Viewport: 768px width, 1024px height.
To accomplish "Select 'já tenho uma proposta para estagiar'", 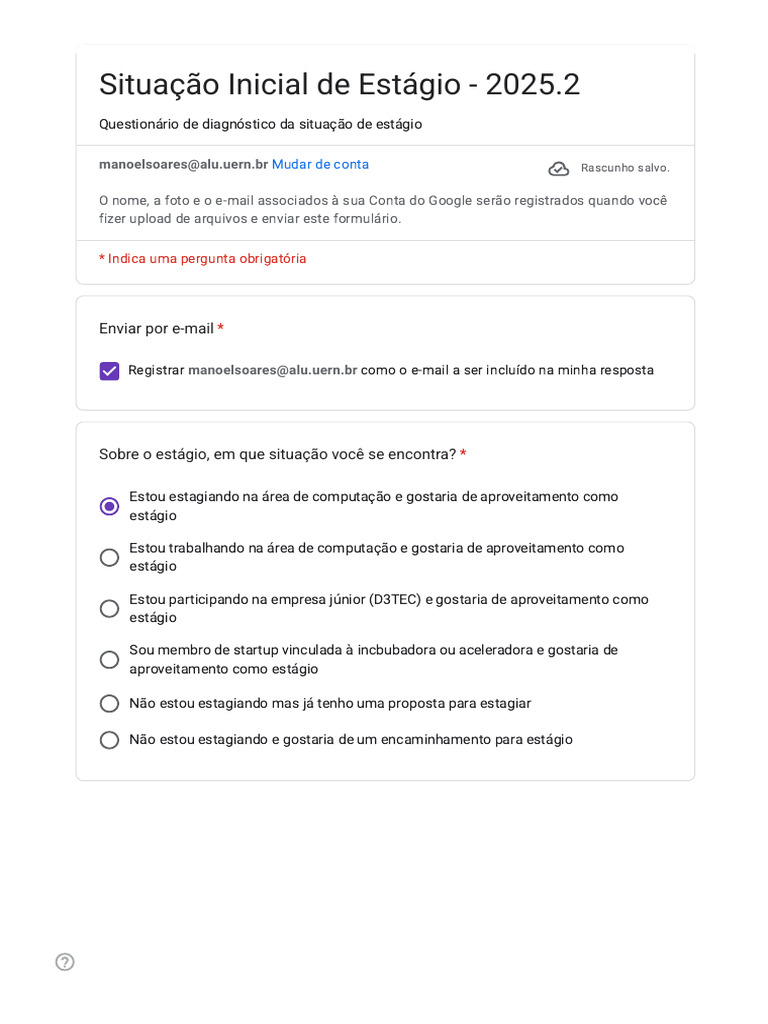I will click(109, 703).
